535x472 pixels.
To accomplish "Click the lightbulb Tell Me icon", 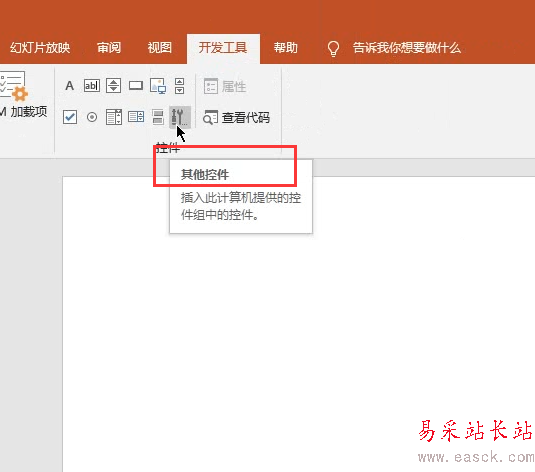I will click(333, 48).
